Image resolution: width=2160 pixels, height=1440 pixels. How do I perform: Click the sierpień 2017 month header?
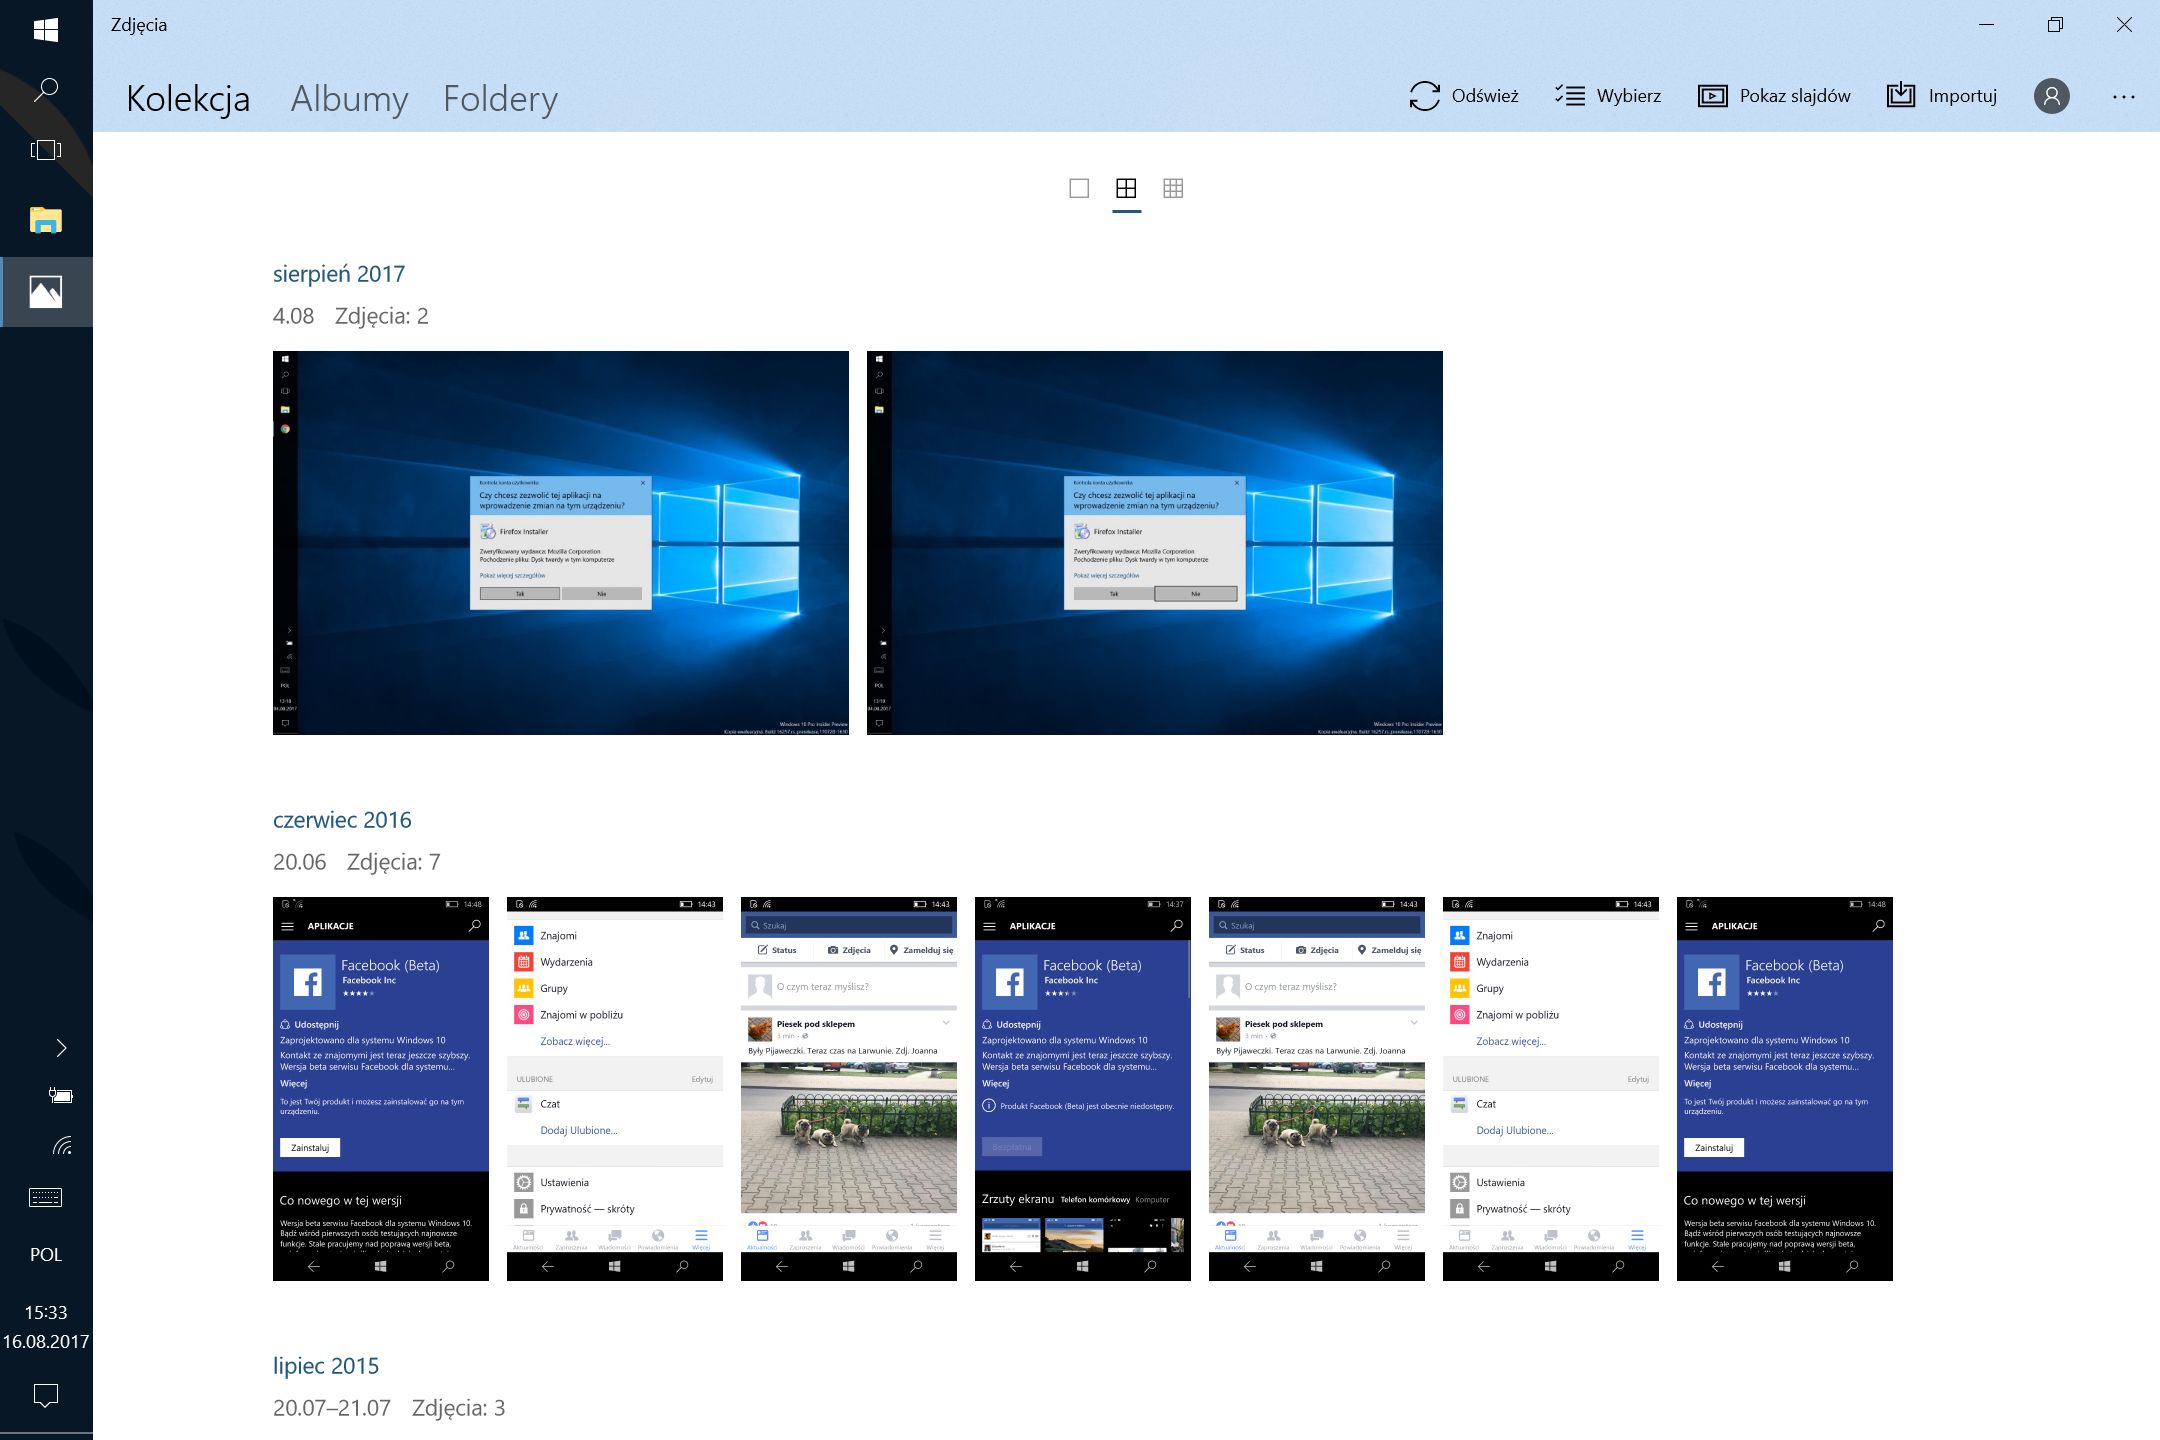[339, 274]
